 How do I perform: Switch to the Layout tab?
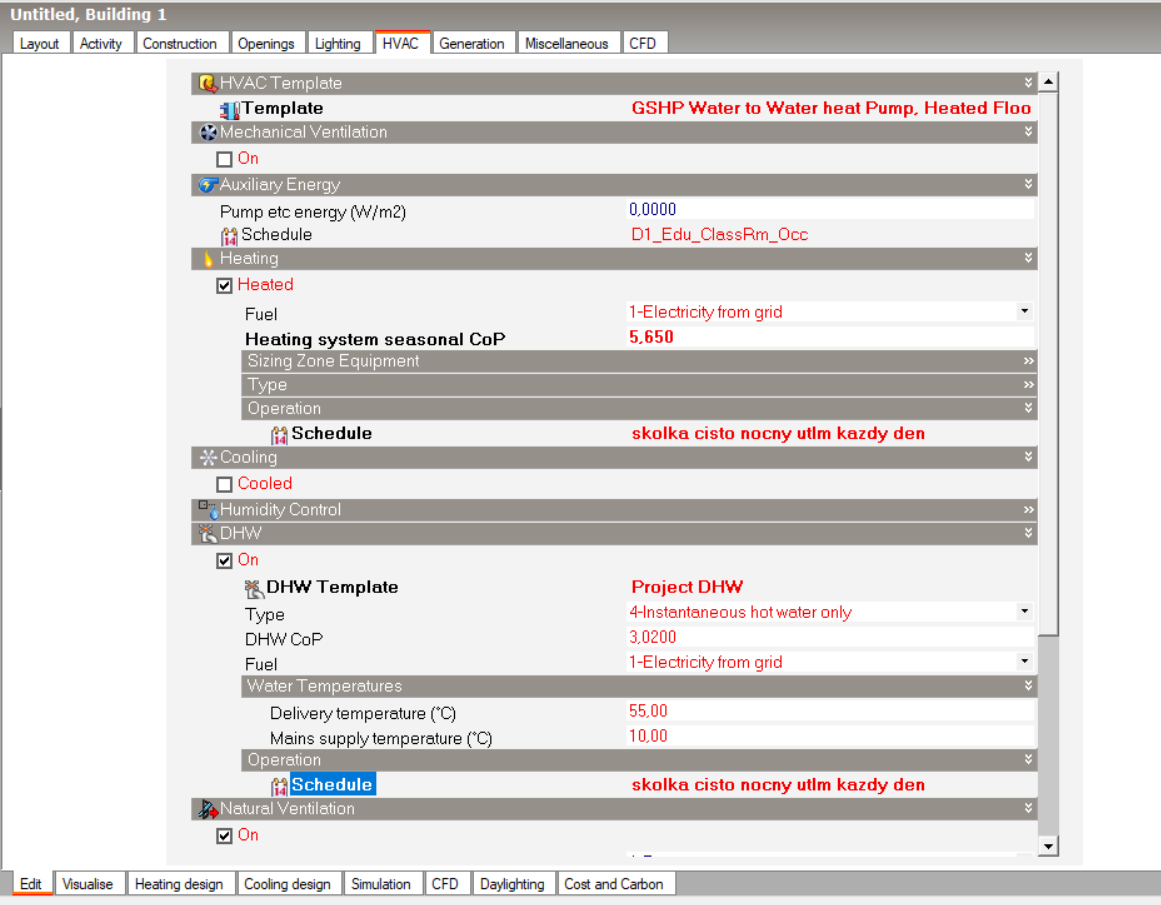40,43
